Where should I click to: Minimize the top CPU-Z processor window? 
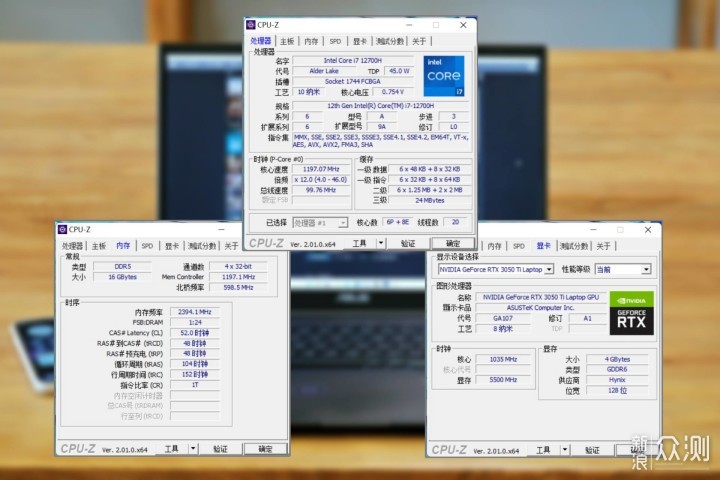coord(409,25)
